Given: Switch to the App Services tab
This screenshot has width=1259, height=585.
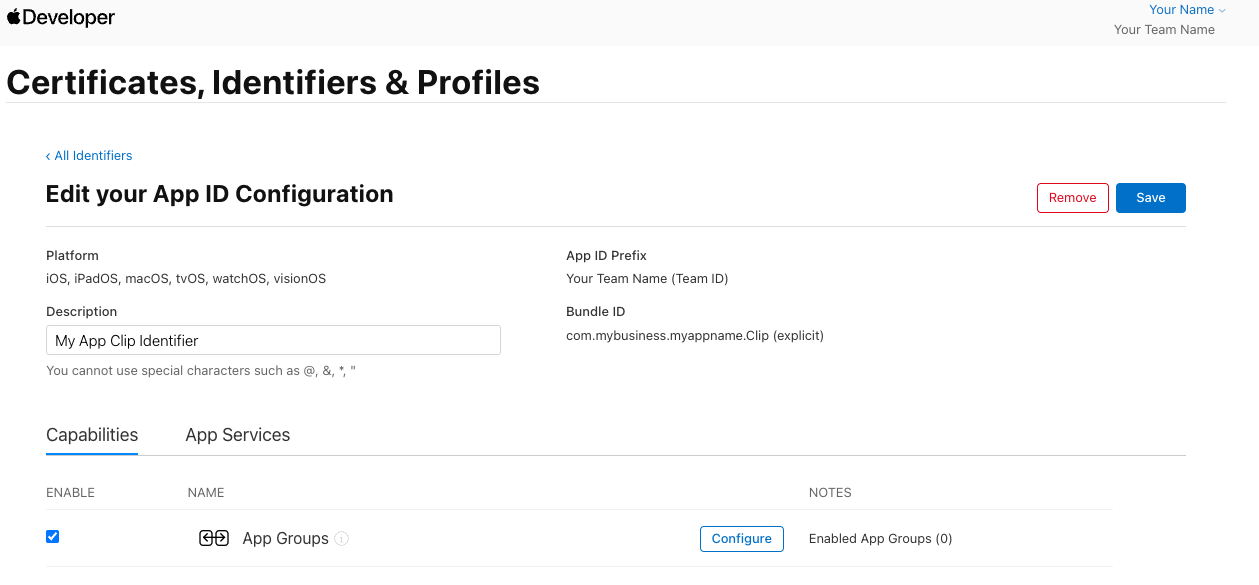Looking at the screenshot, I should [x=237, y=435].
